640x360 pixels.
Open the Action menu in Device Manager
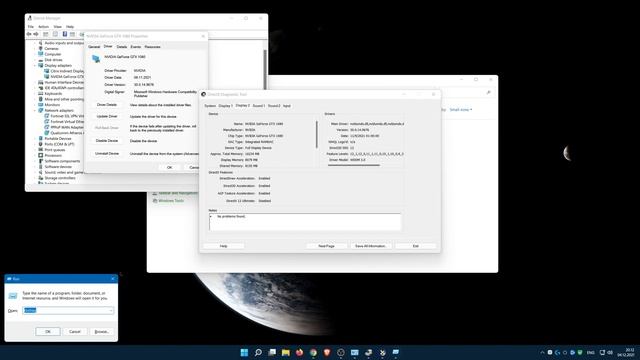(43, 27)
